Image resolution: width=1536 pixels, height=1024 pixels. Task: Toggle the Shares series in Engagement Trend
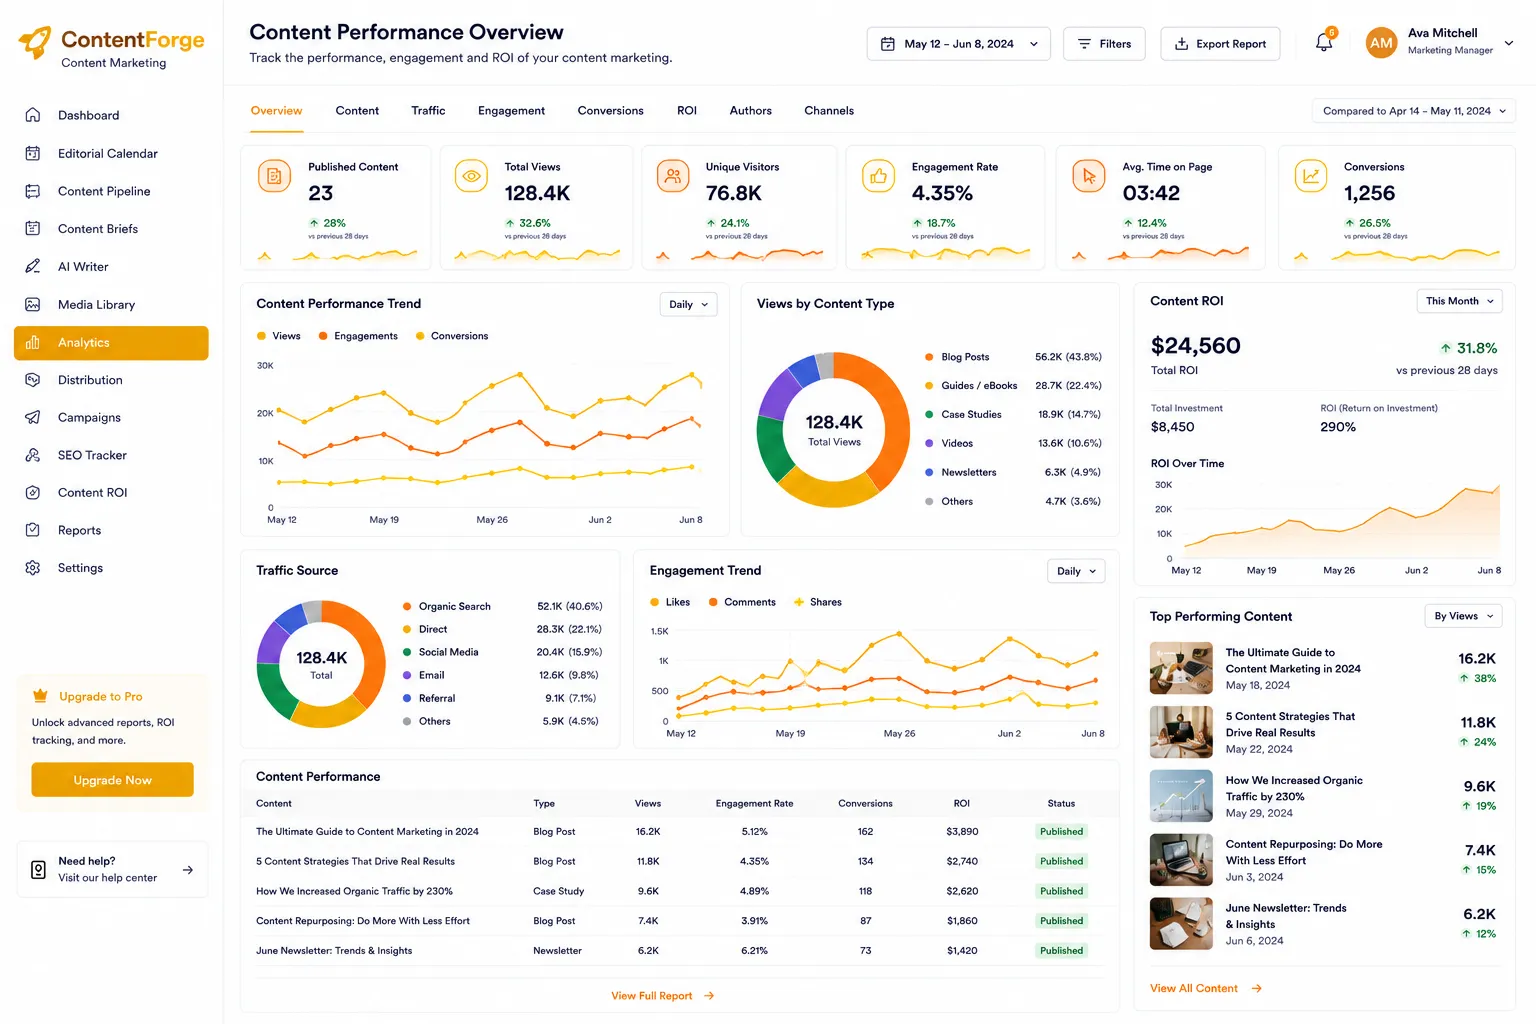click(818, 602)
